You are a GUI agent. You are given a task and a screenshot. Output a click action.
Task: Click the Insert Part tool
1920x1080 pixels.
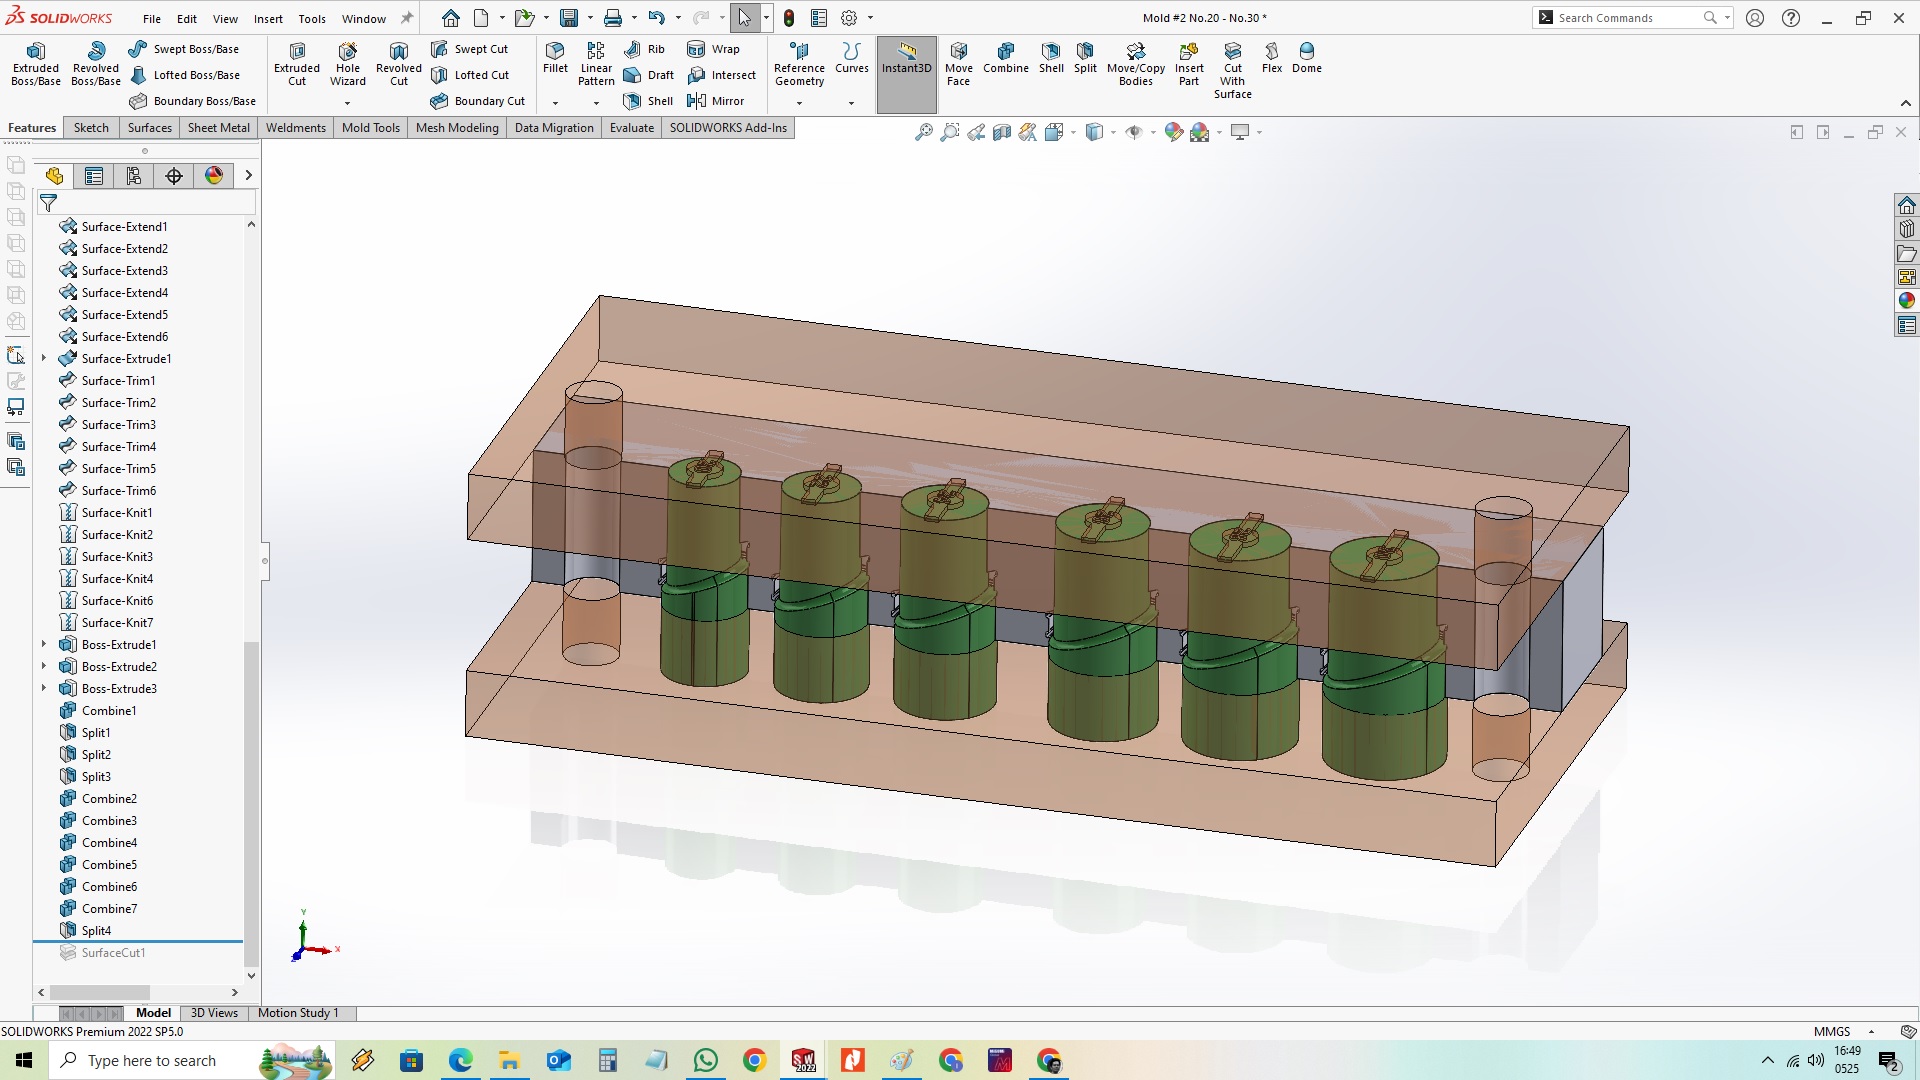[x=1189, y=64]
